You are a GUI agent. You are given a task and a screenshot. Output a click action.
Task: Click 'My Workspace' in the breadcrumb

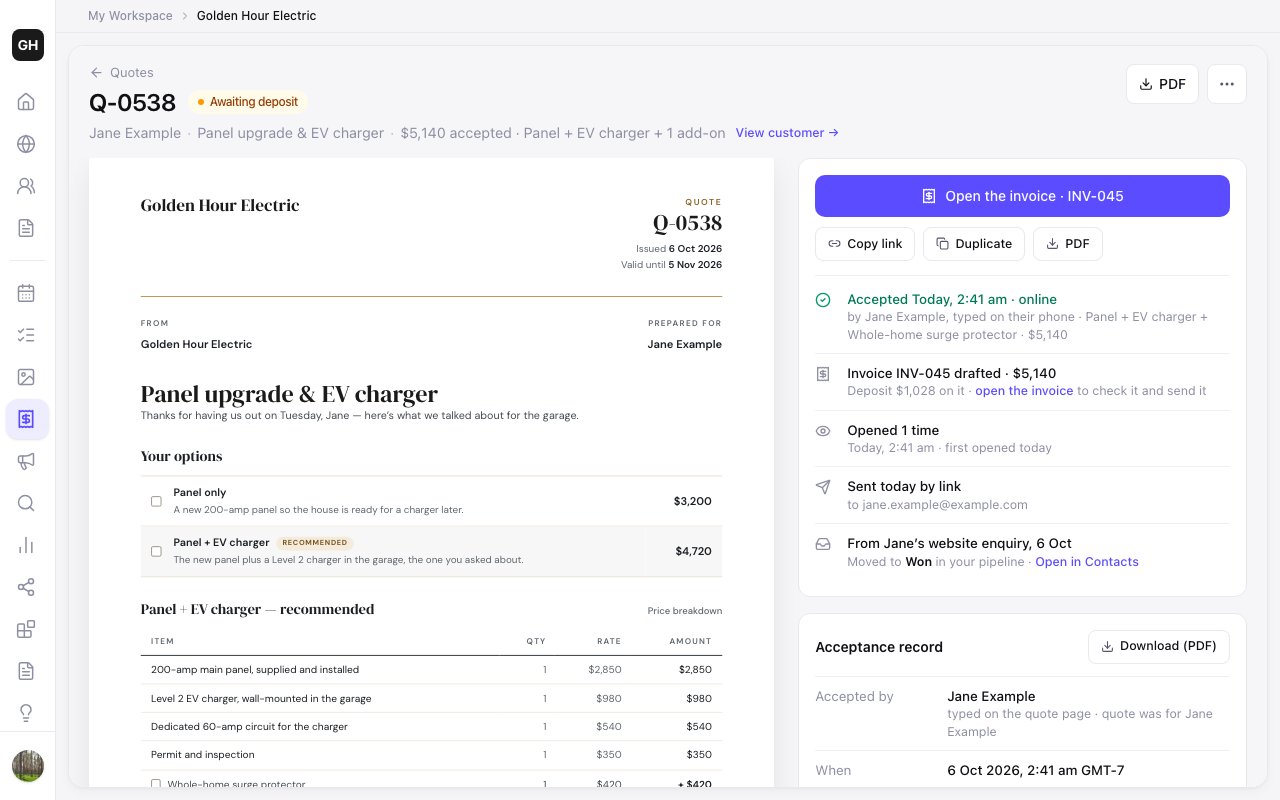130,16
